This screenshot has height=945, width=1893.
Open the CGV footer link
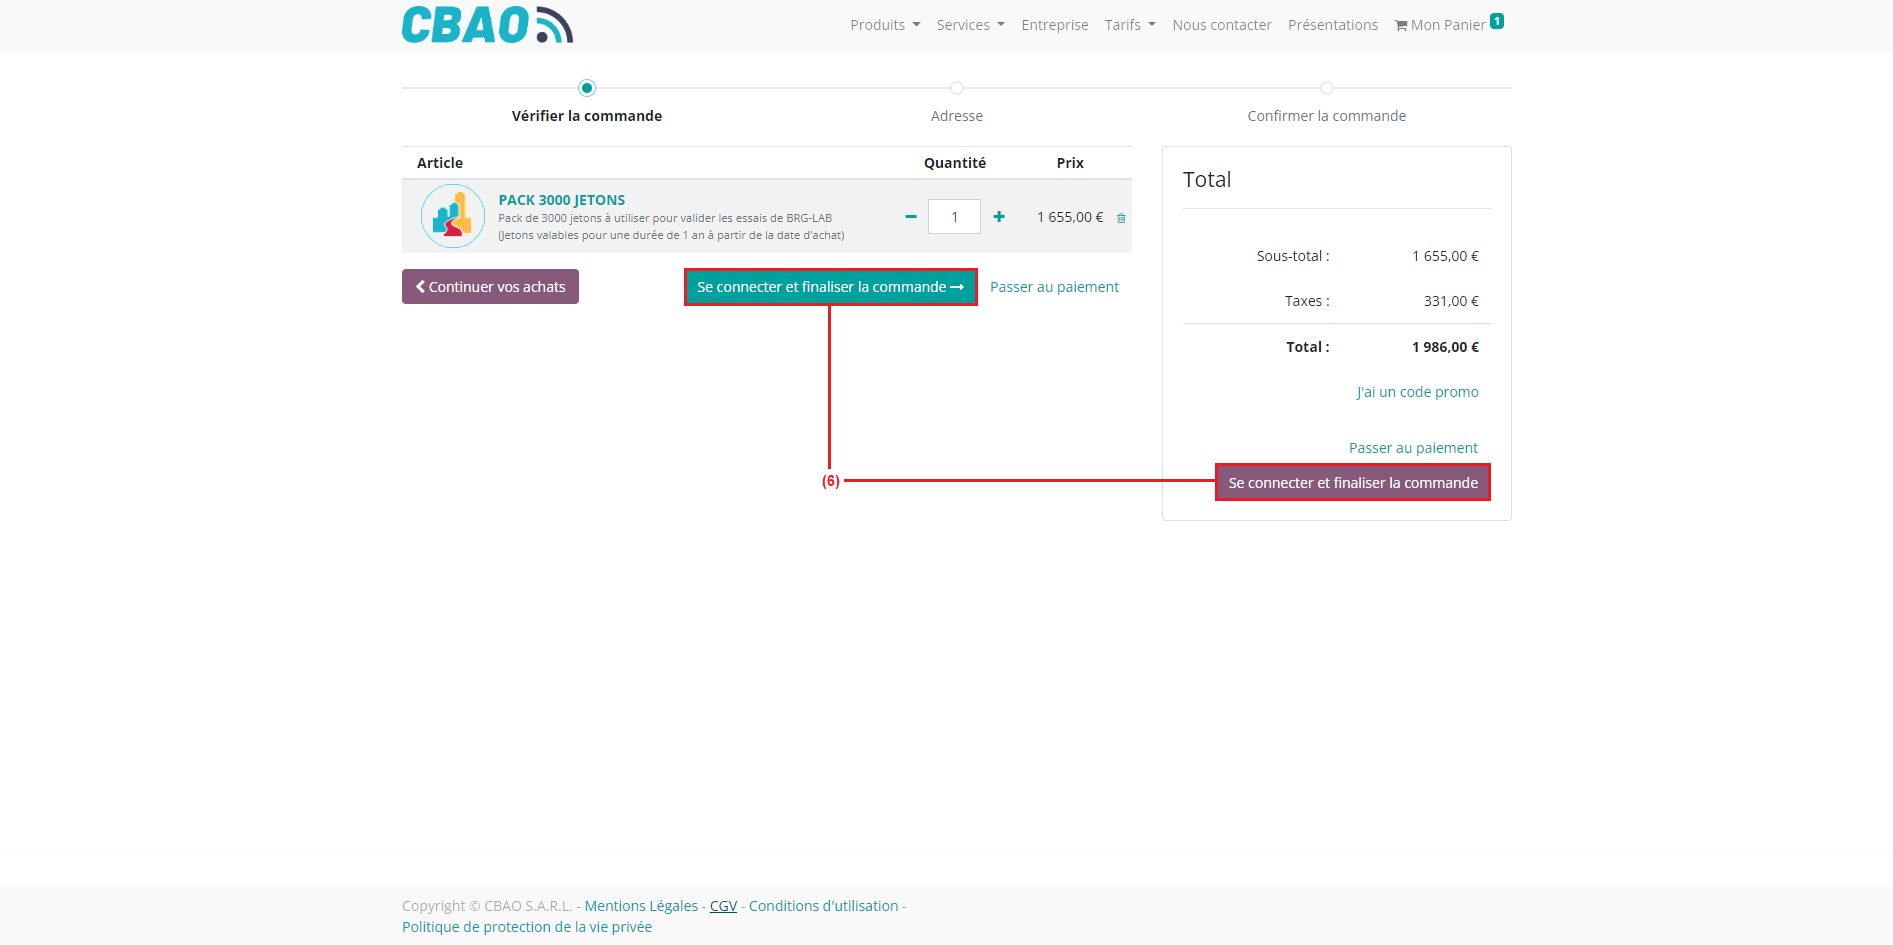[x=723, y=906]
